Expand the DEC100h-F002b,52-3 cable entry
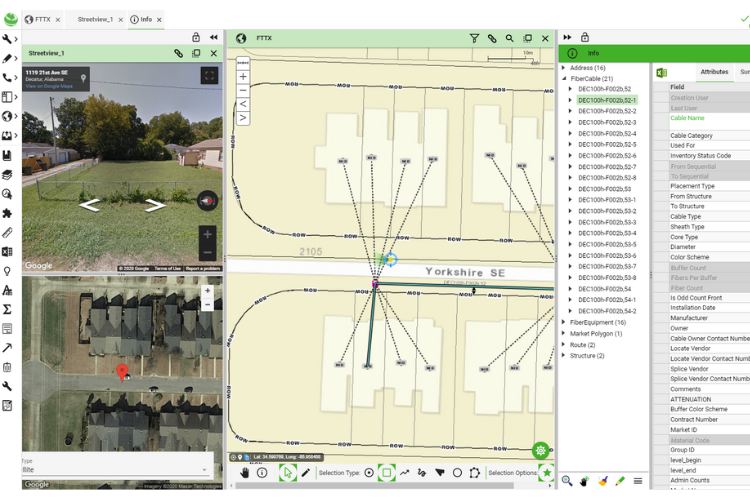The image size is (750, 500). (x=570, y=122)
